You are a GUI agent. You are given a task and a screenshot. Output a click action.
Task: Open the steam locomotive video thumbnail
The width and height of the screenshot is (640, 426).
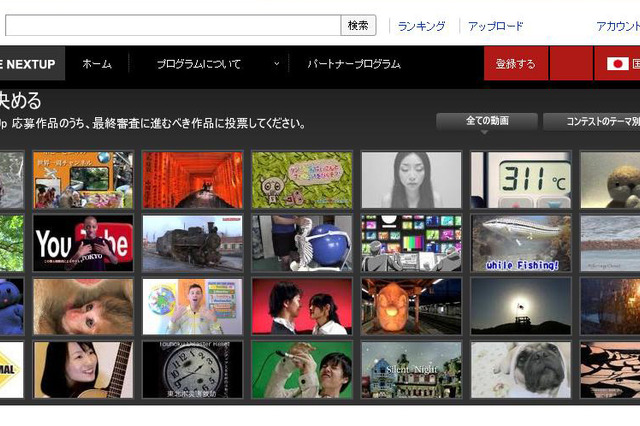pos(193,243)
